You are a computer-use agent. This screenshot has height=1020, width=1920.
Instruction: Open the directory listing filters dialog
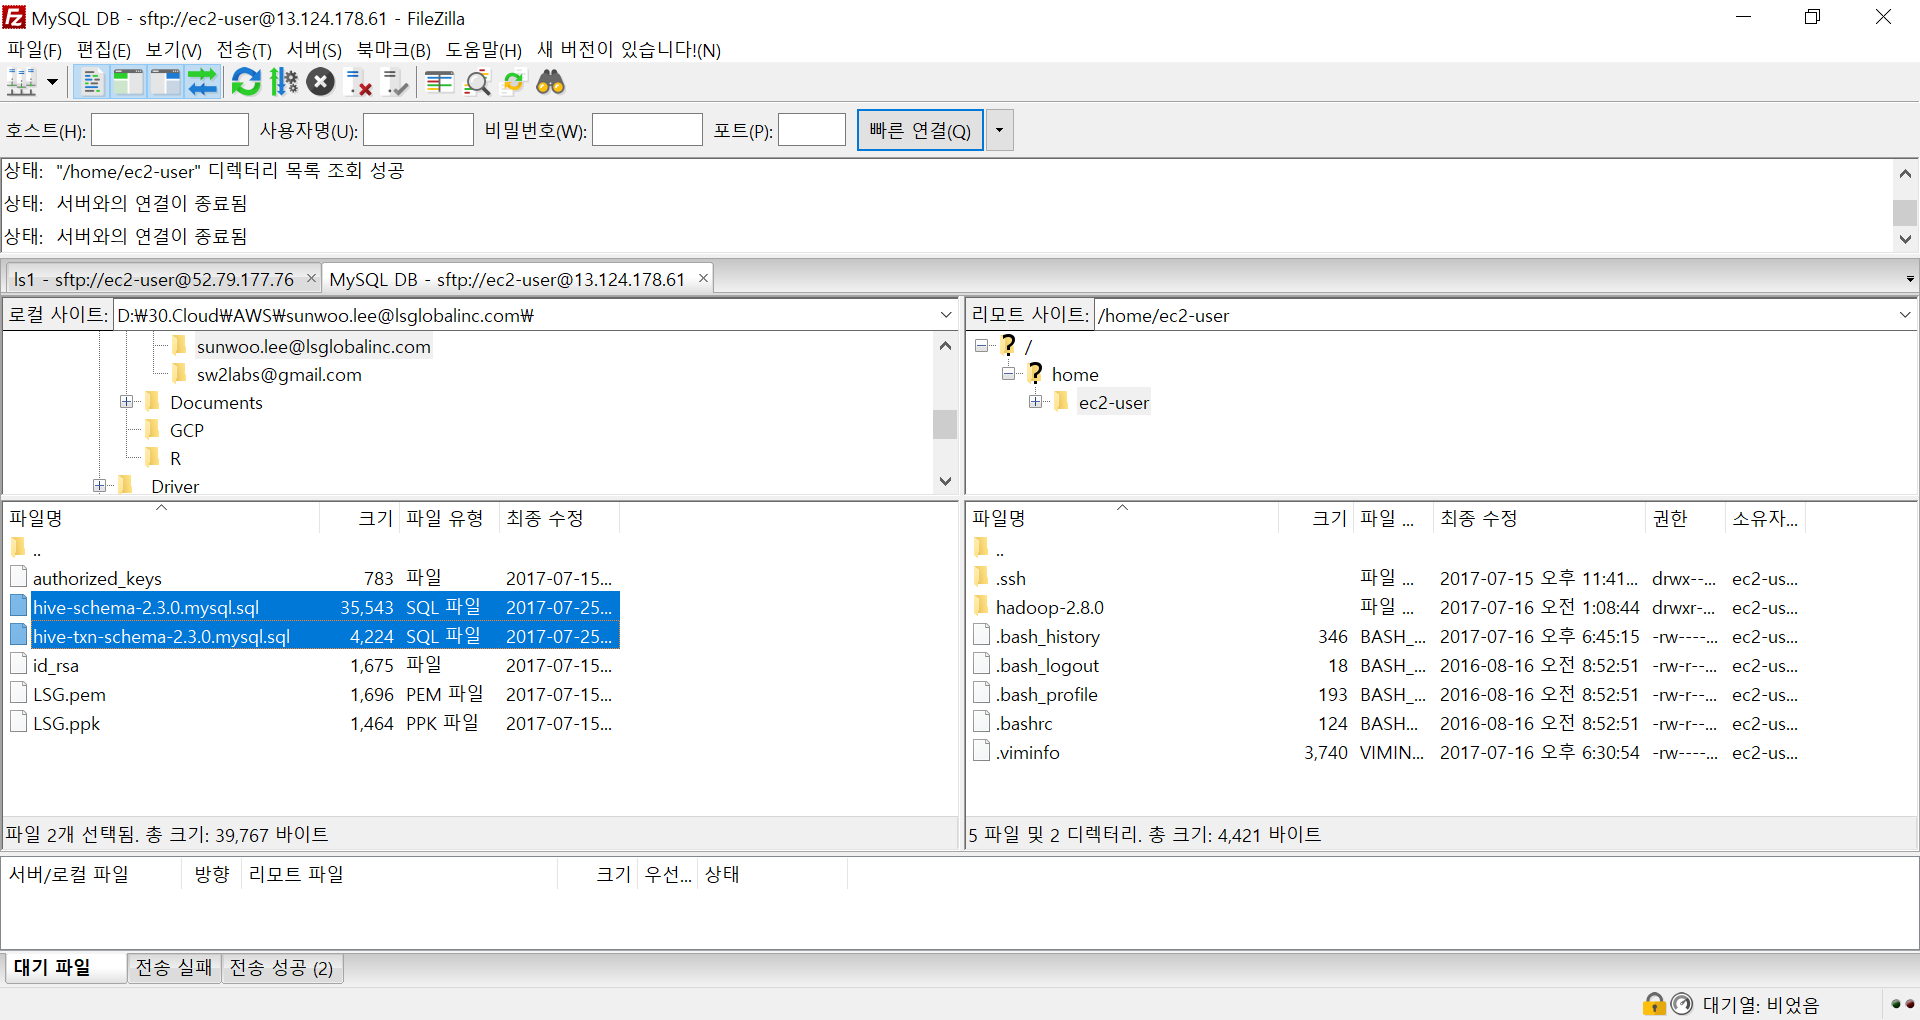pyautogui.click(x=439, y=82)
